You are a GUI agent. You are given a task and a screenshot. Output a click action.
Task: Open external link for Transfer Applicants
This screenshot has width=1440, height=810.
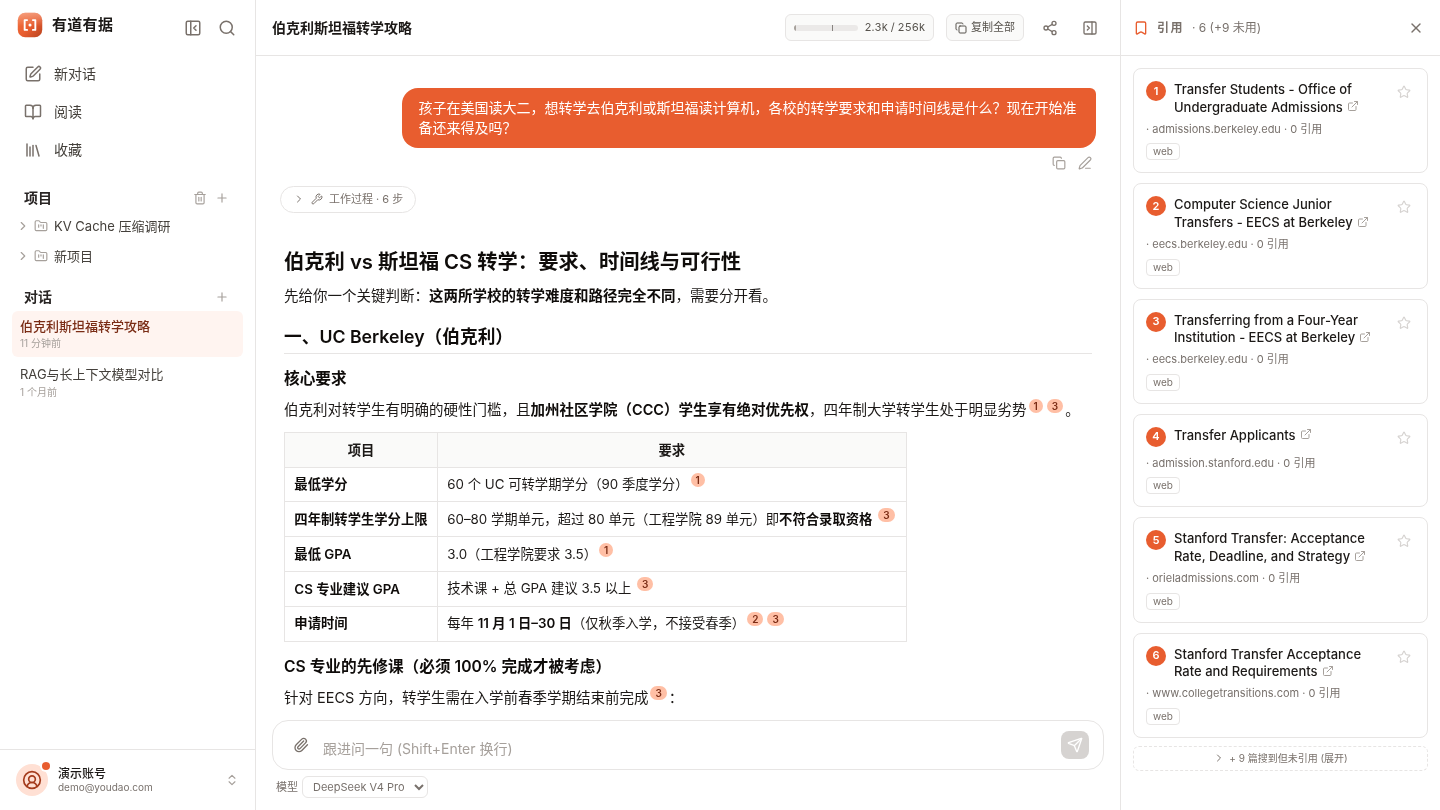(1306, 434)
